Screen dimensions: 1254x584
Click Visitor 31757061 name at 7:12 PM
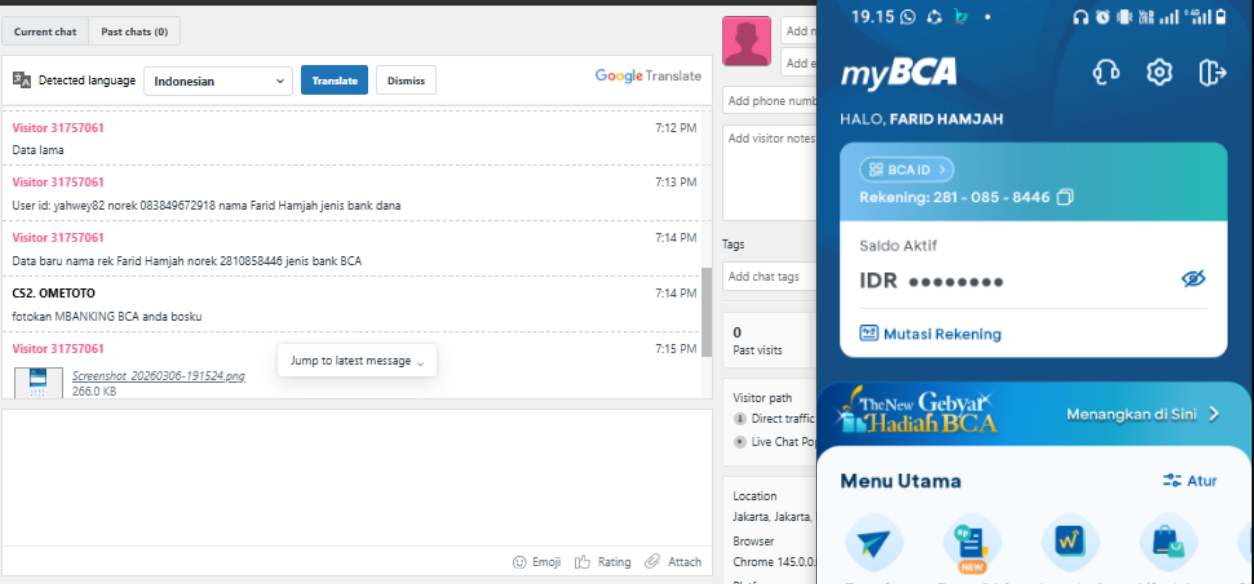[58, 128]
